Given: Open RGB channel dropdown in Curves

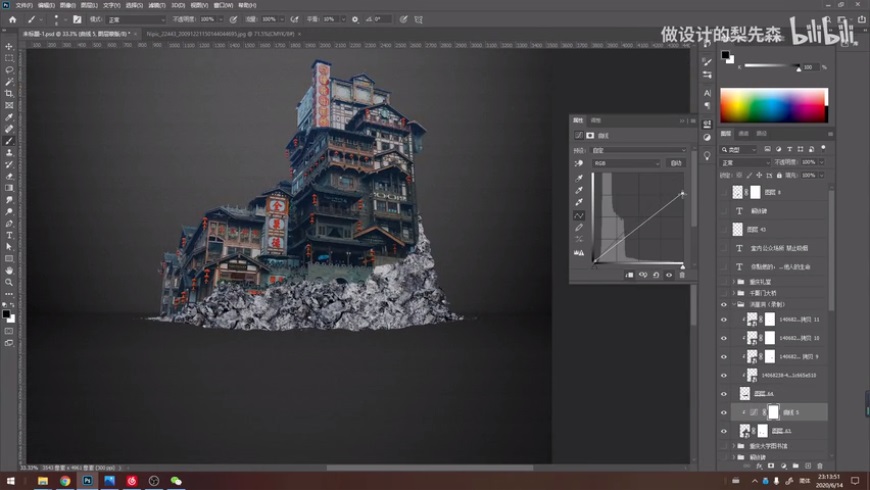Looking at the screenshot, I should pos(626,163).
